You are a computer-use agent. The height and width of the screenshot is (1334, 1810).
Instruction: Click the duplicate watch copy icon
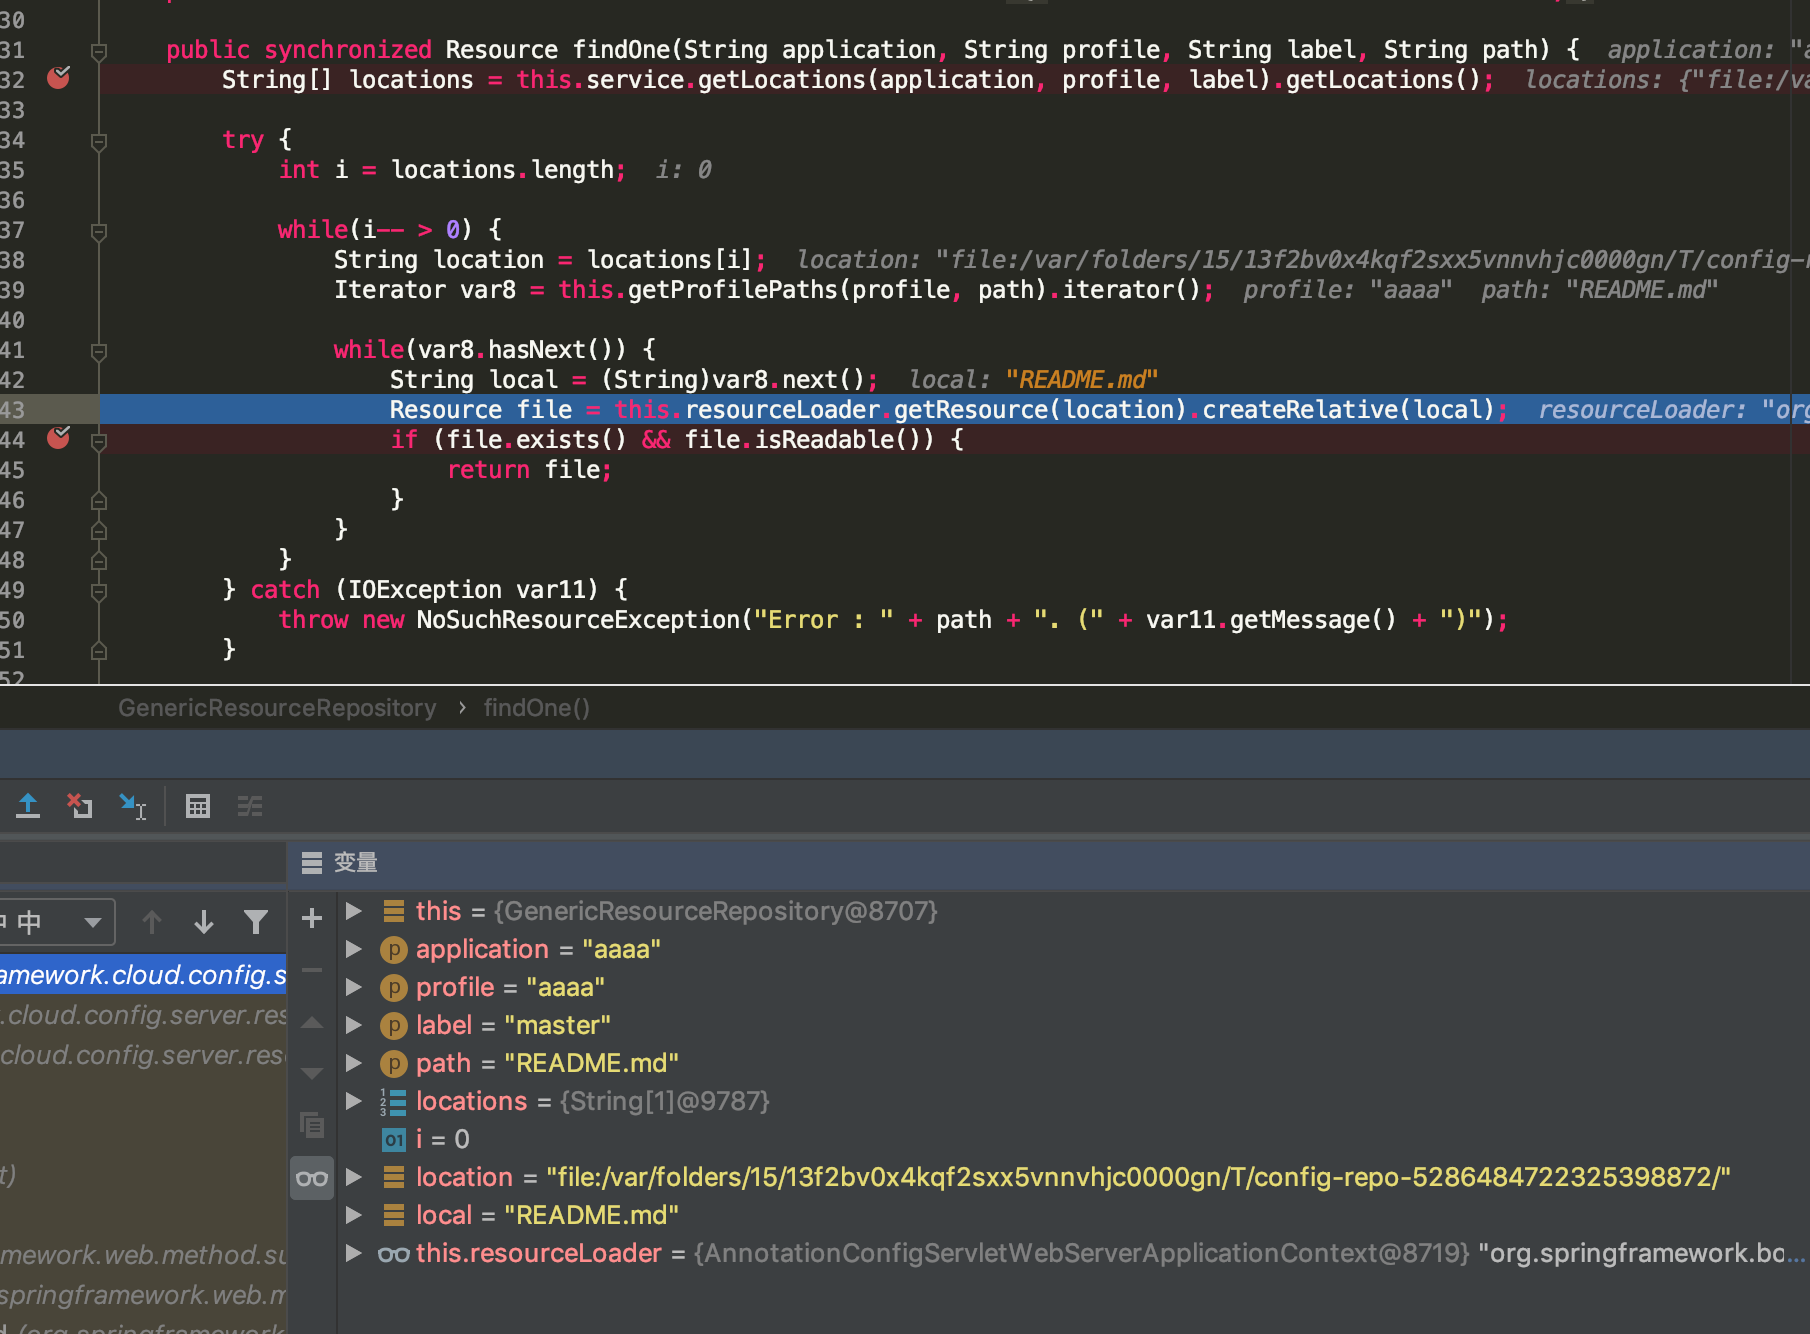click(x=312, y=1125)
